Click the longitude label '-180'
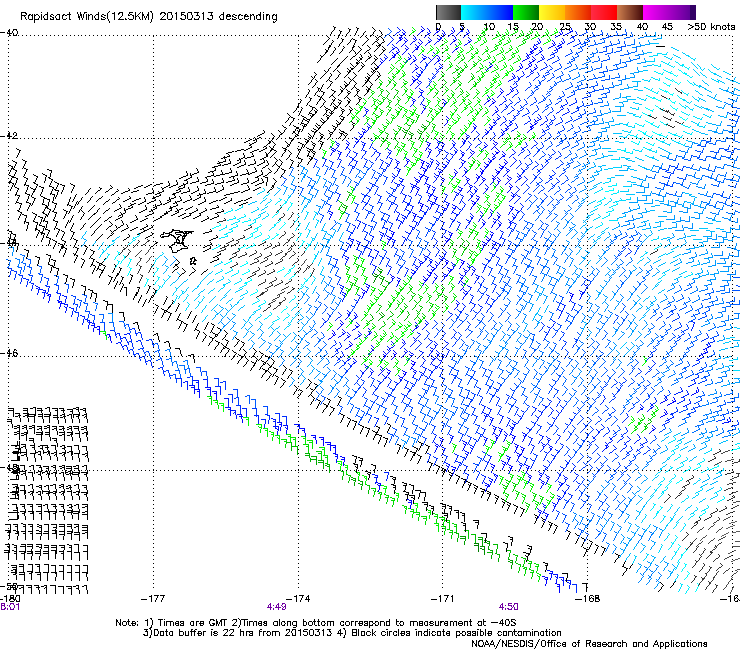The width and height of the screenshot is (740, 650). click(10, 599)
